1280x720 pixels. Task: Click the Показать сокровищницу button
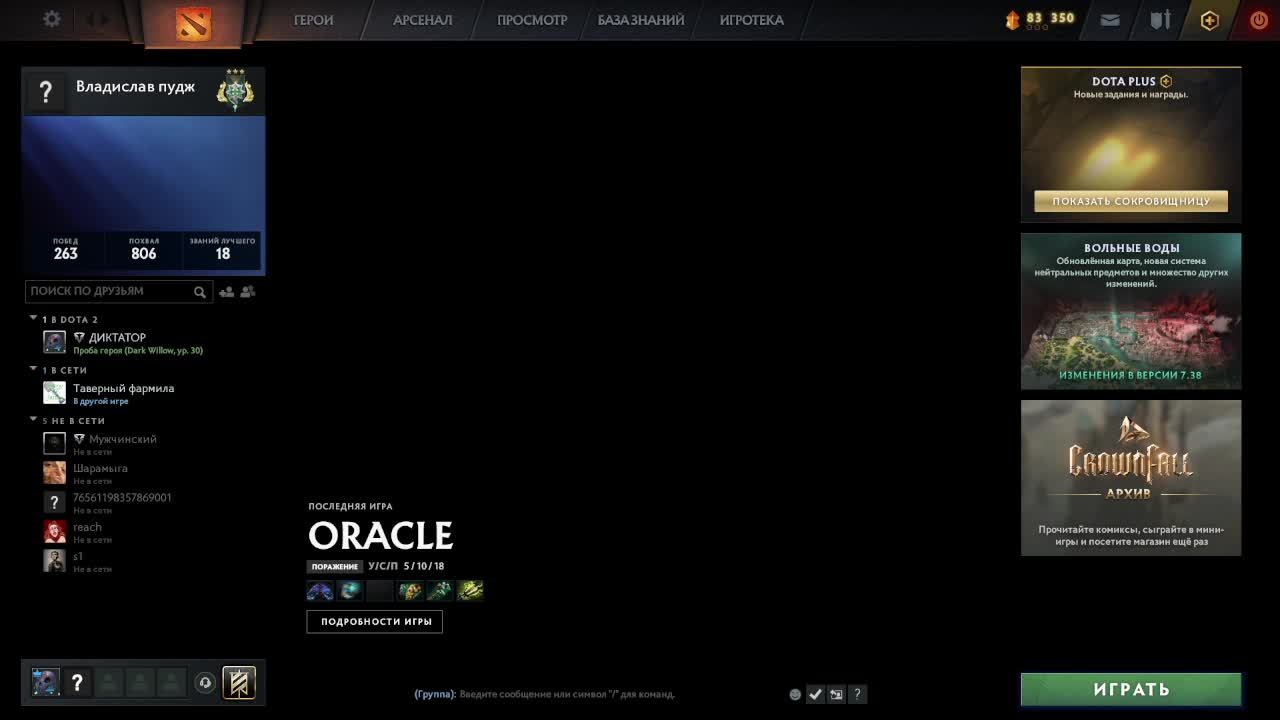1131,201
